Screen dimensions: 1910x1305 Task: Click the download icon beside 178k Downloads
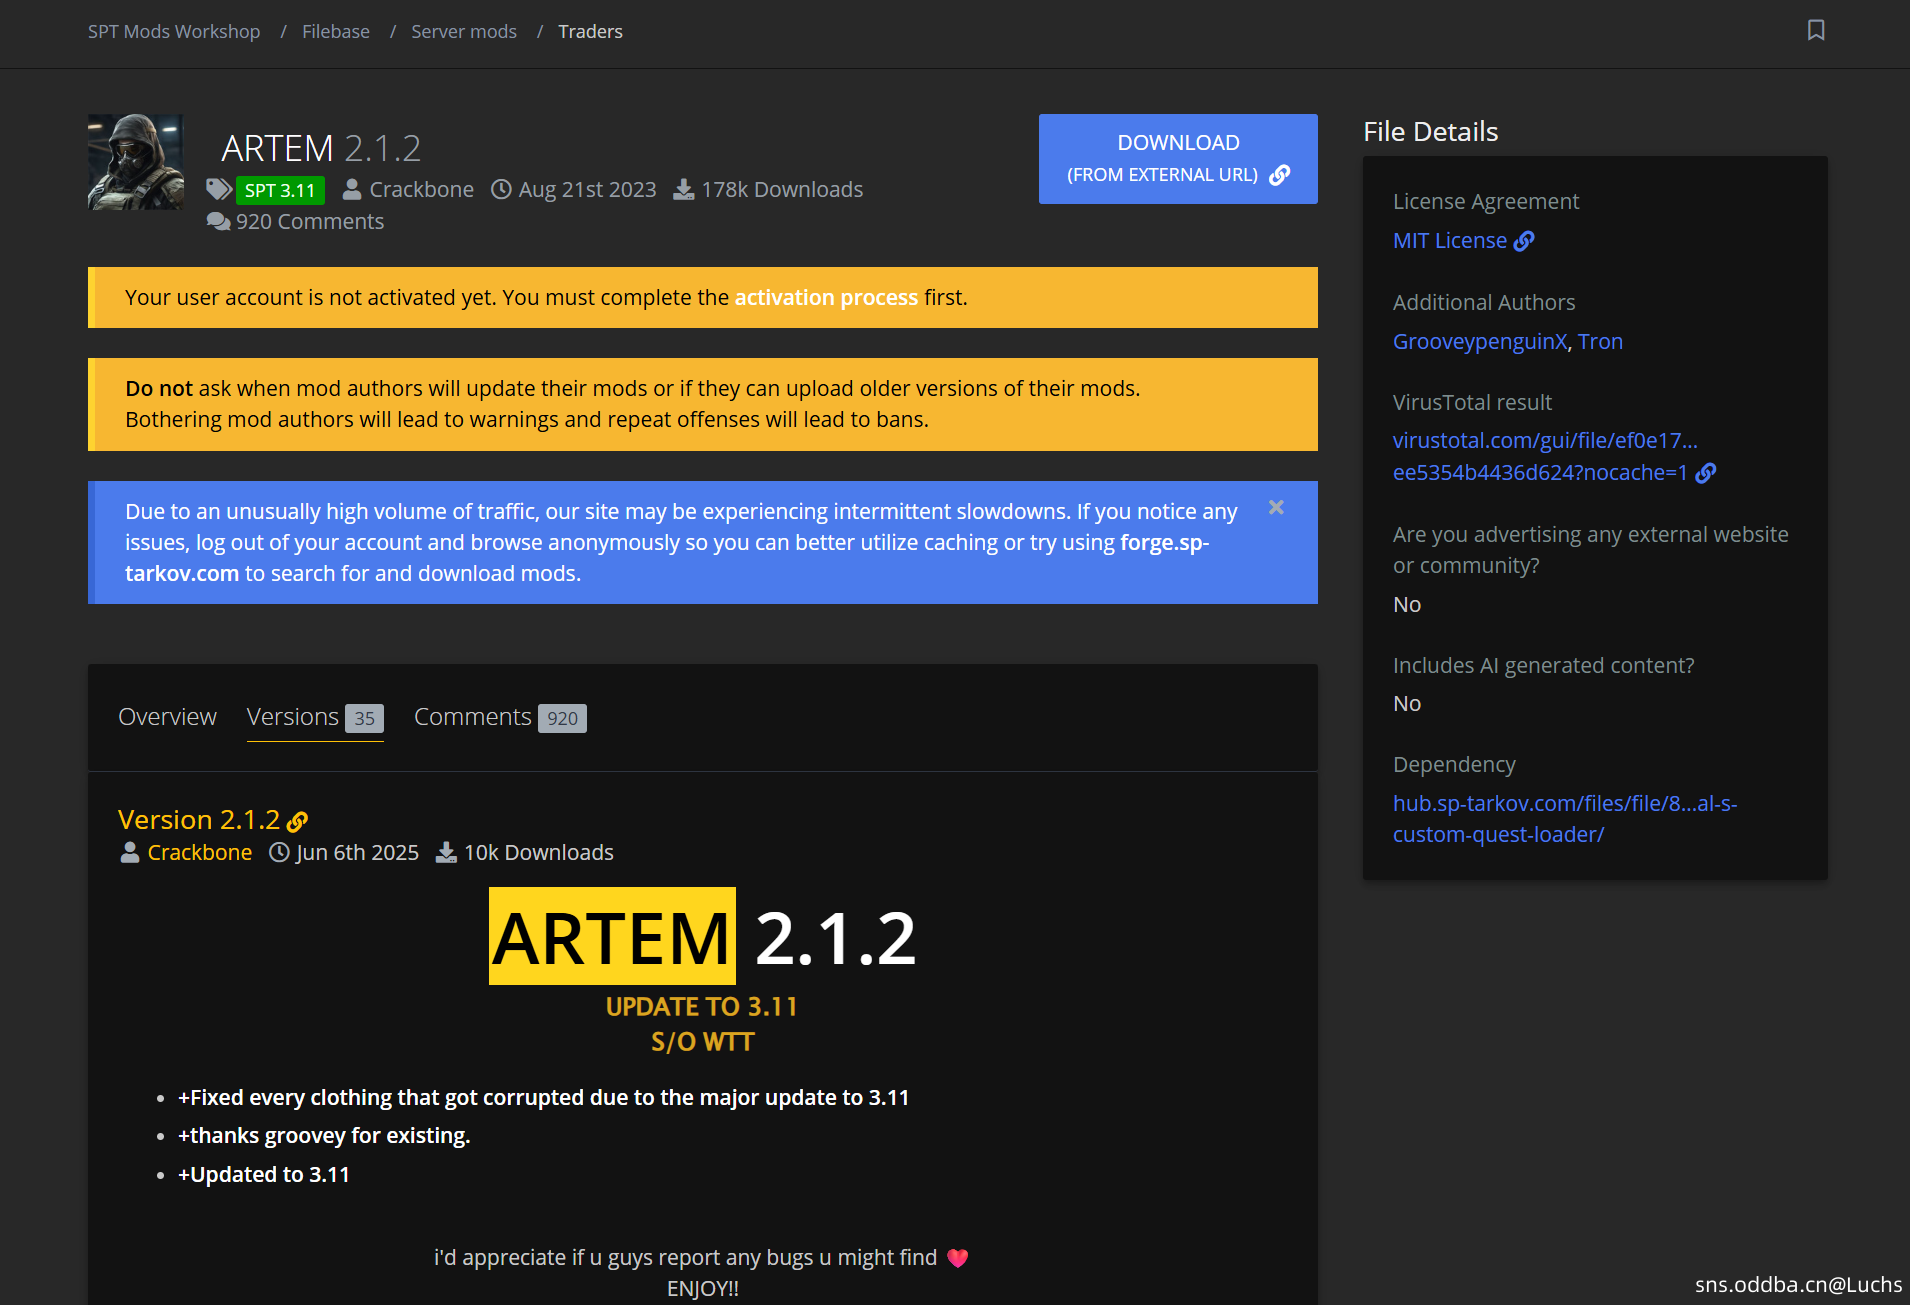tap(684, 189)
